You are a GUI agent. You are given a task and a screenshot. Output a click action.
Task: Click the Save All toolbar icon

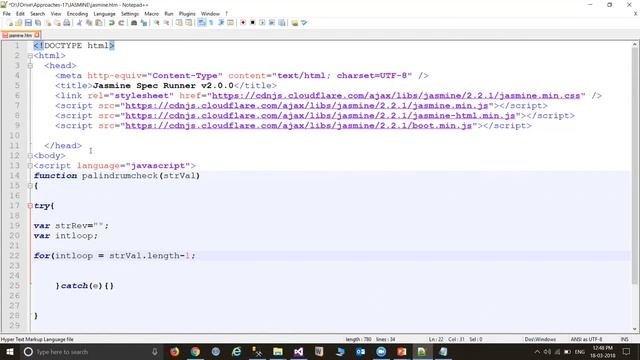click(x=38, y=23)
